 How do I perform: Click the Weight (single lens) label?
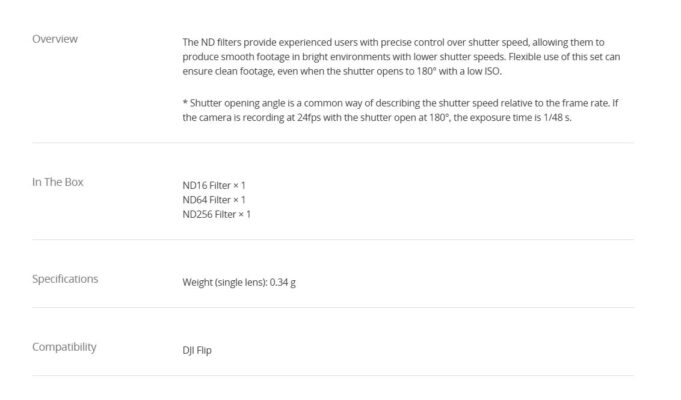pyautogui.click(x=226, y=282)
